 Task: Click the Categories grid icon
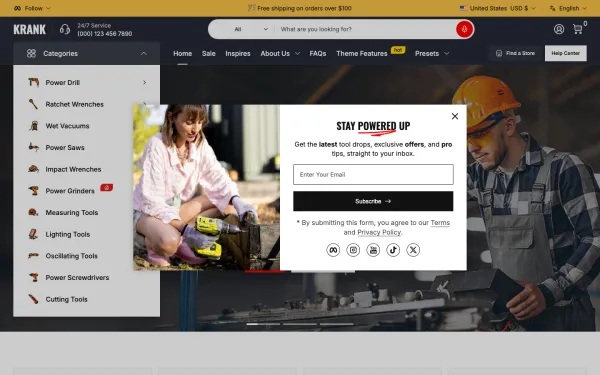(31, 53)
